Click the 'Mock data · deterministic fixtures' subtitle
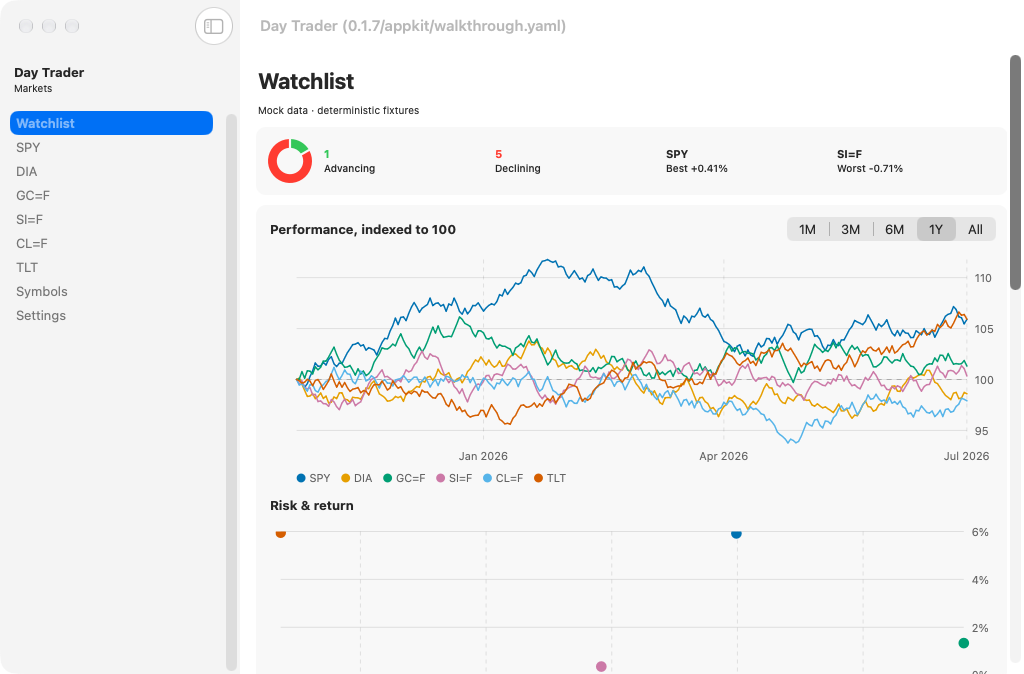The width and height of the screenshot is (1024, 674). tap(338, 110)
